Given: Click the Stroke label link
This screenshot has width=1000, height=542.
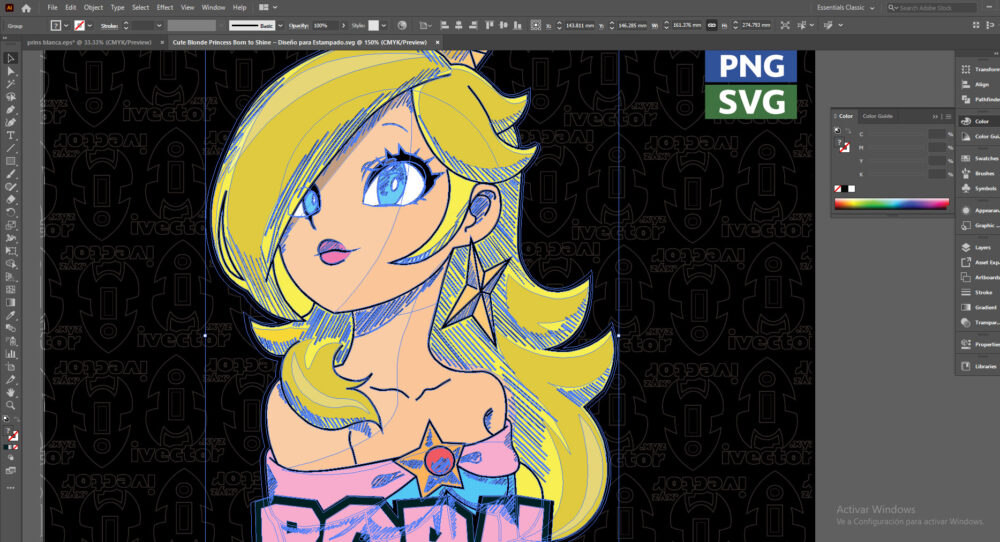Looking at the screenshot, I should 109,26.
